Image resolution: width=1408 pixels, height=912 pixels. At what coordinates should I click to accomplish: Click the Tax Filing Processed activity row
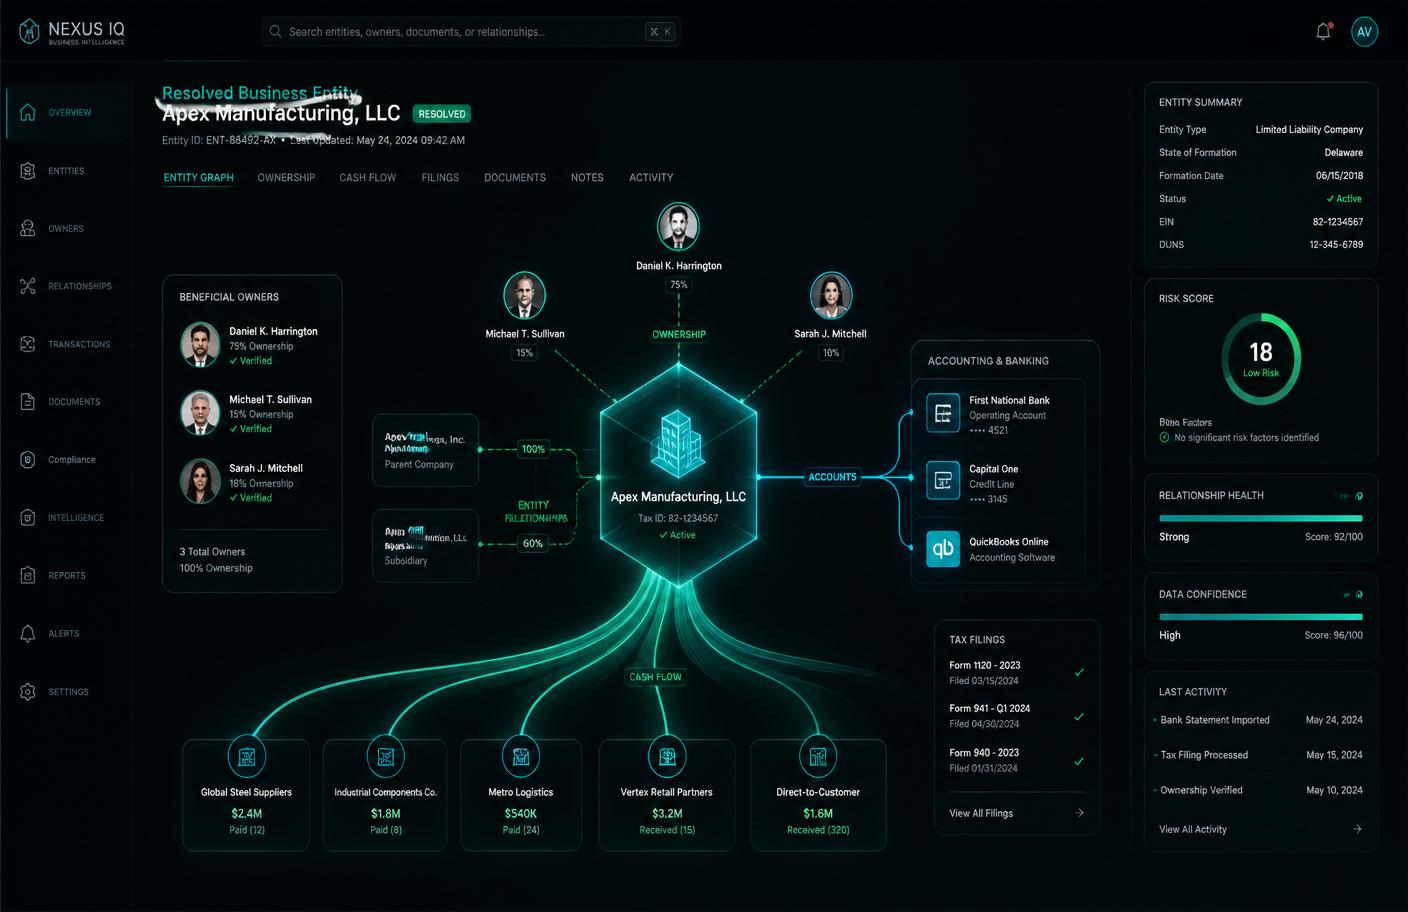1258,755
